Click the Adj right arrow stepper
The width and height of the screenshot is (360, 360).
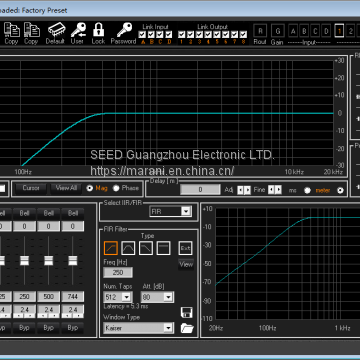(x=247, y=190)
